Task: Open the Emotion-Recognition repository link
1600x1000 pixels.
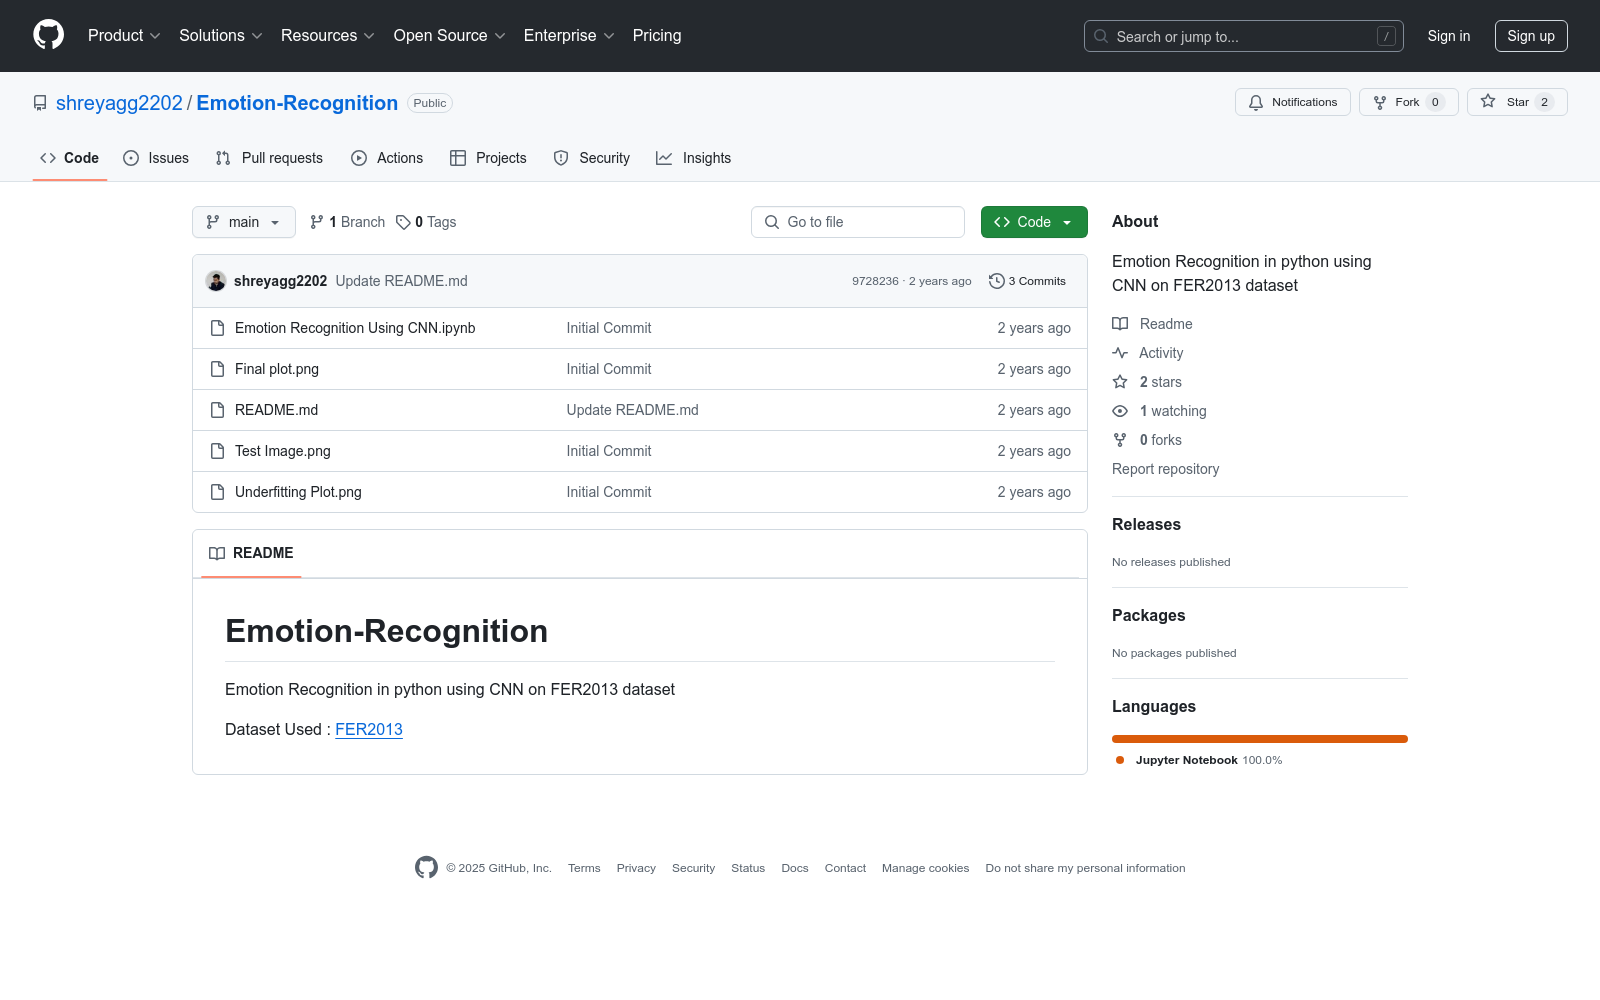Action: tap(297, 103)
